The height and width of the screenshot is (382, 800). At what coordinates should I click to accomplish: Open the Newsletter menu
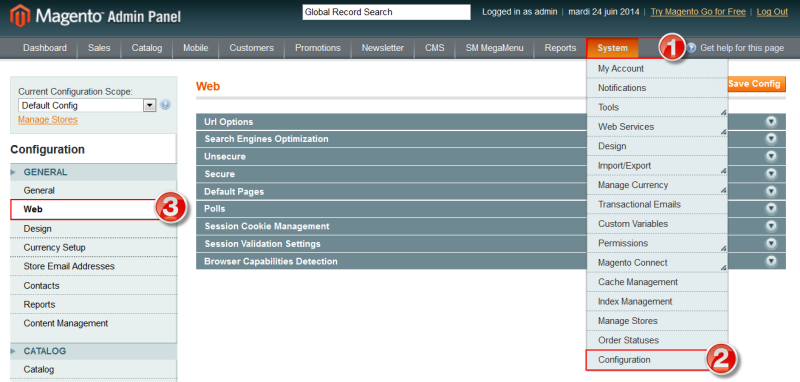coord(383,48)
